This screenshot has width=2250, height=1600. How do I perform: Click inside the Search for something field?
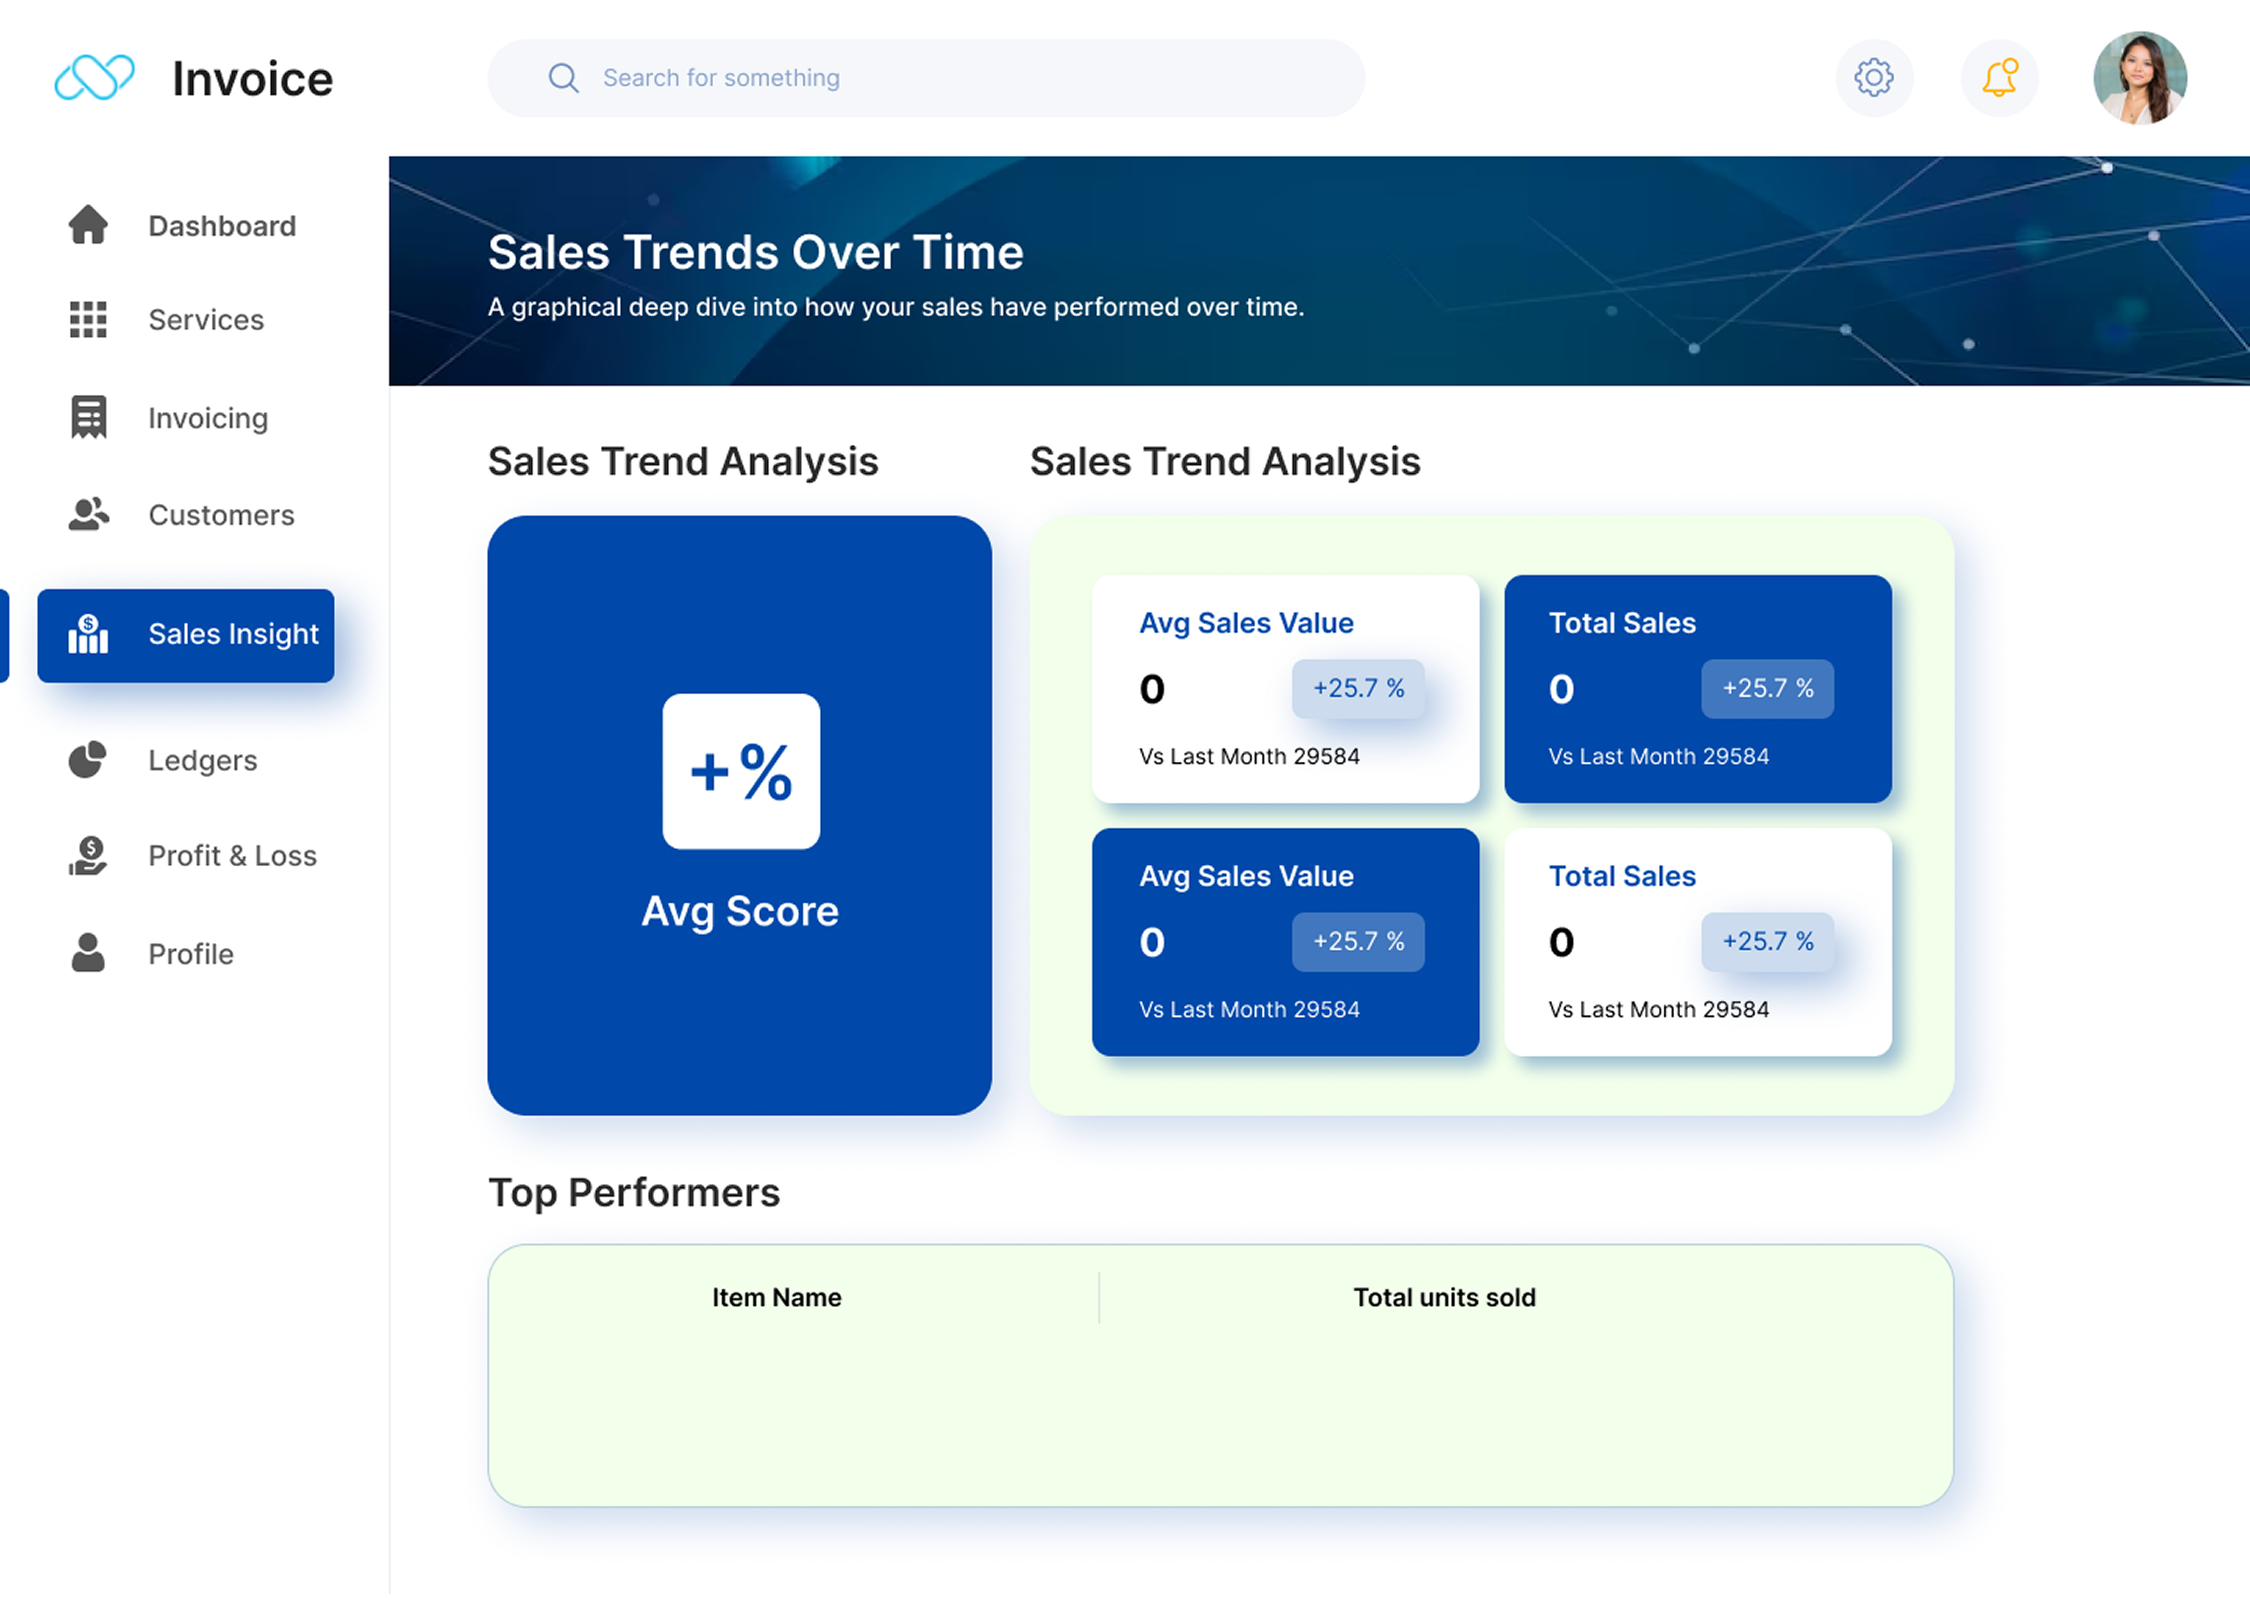[x=925, y=78]
